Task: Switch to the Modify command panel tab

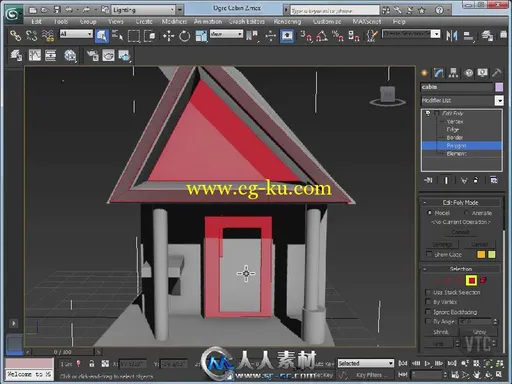Action: [439, 73]
